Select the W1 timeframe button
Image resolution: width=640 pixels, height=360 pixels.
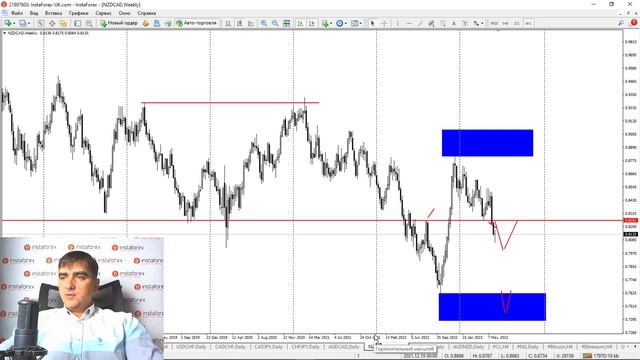click(528, 23)
